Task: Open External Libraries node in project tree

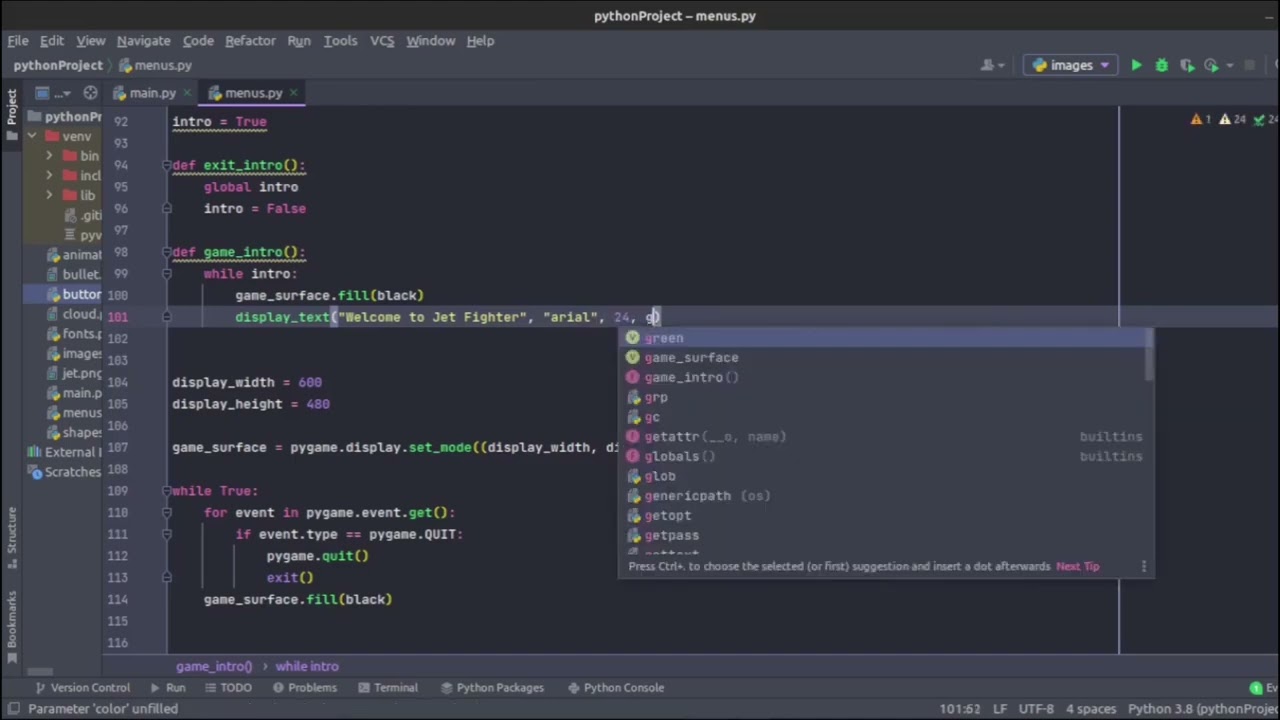Action: pyautogui.click(x=65, y=452)
